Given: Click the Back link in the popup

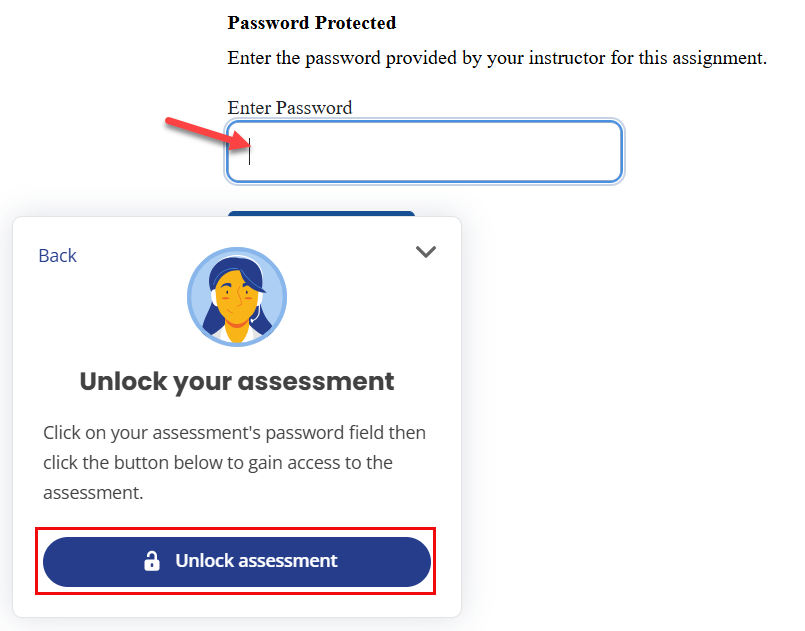Looking at the screenshot, I should [x=57, y=255].
